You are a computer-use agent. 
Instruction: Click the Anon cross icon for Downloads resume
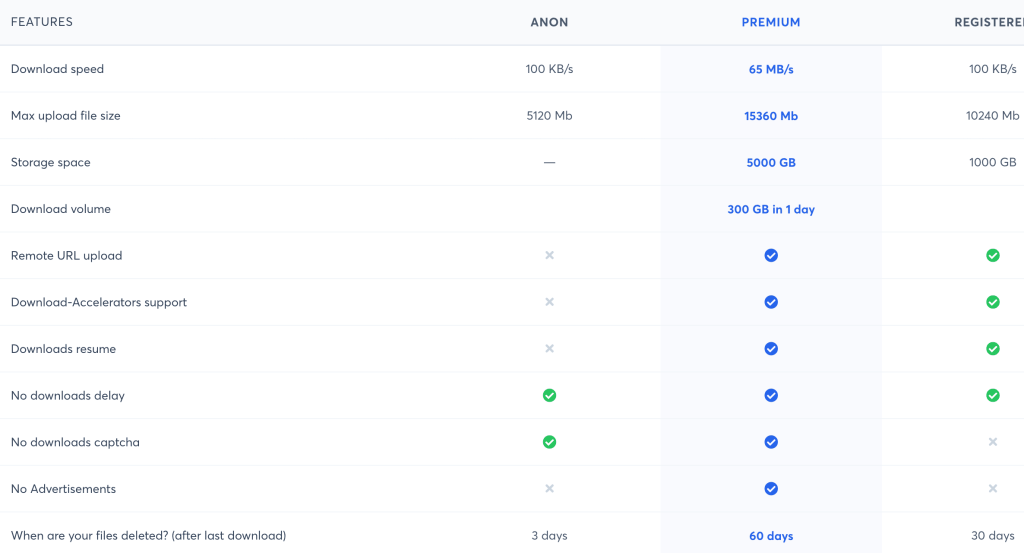(x=549, y=349)
